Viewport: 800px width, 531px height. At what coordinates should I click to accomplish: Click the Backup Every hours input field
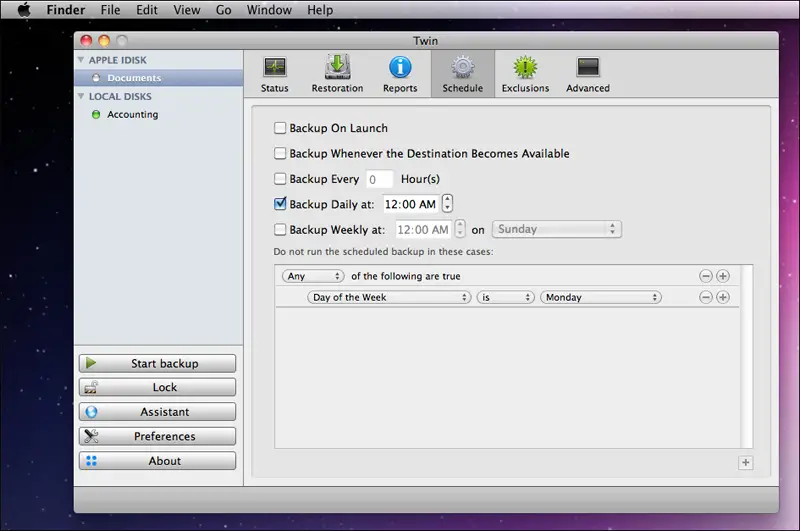(x=380, y=179)
